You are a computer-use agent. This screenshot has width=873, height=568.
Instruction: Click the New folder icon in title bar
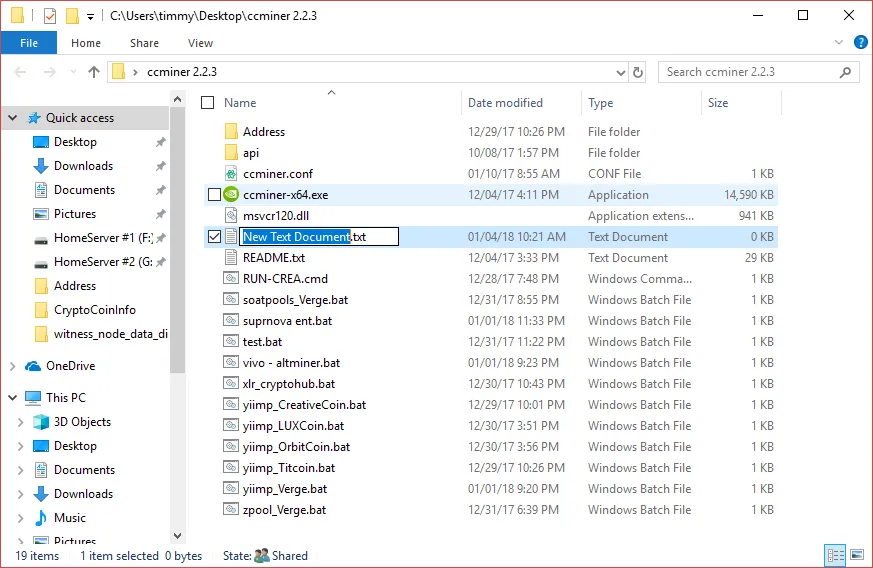pos(72,16)
